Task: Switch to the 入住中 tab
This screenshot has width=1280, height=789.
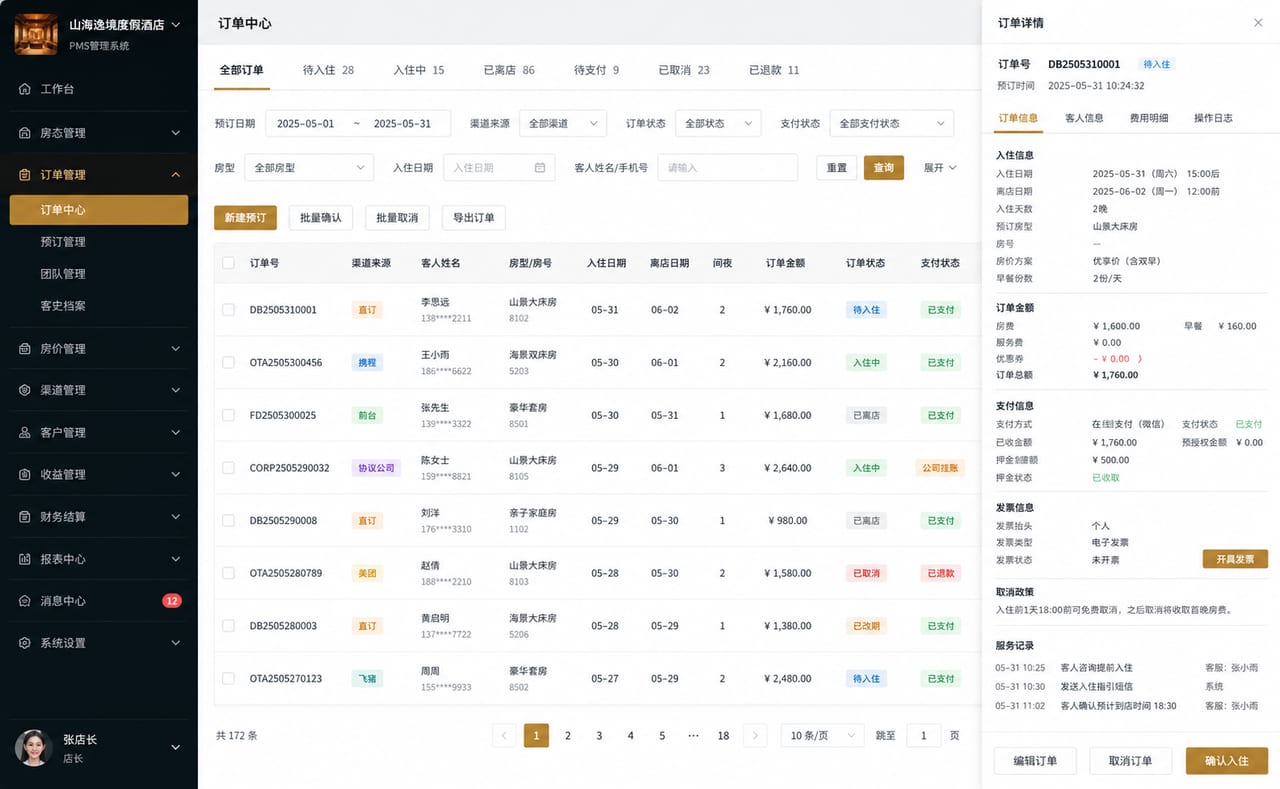Action: click(x=419, y=70)
